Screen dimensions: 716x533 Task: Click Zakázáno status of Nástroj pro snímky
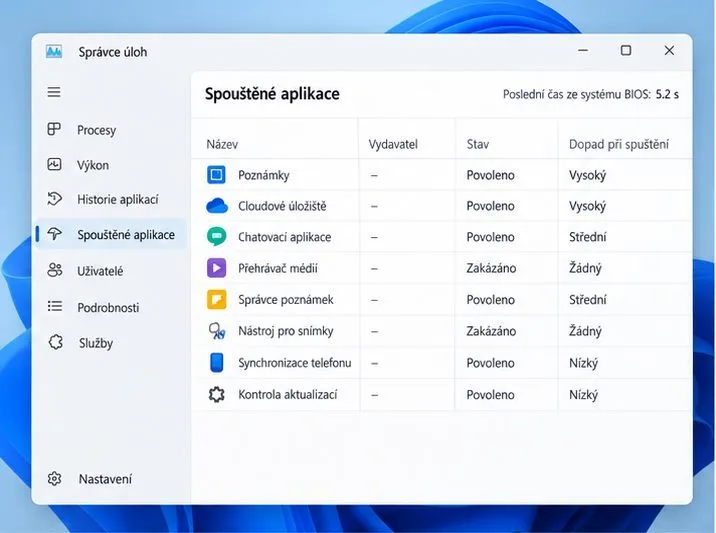tap(491, 331)
